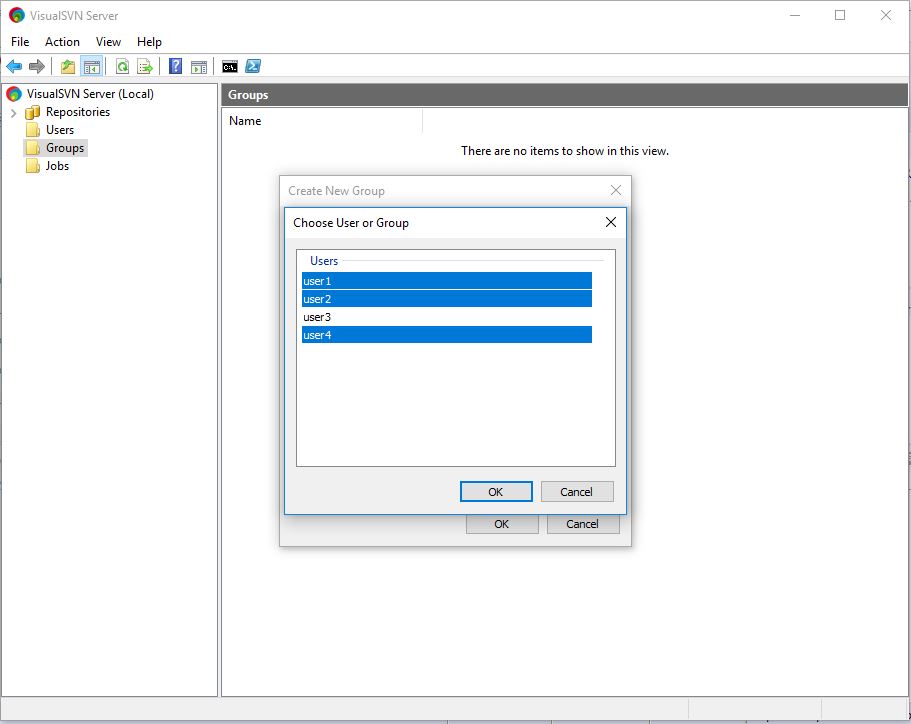Show the action pane via its toolbar icon
The height and width of the screenshot is (724, 911).
pos(198,66)
